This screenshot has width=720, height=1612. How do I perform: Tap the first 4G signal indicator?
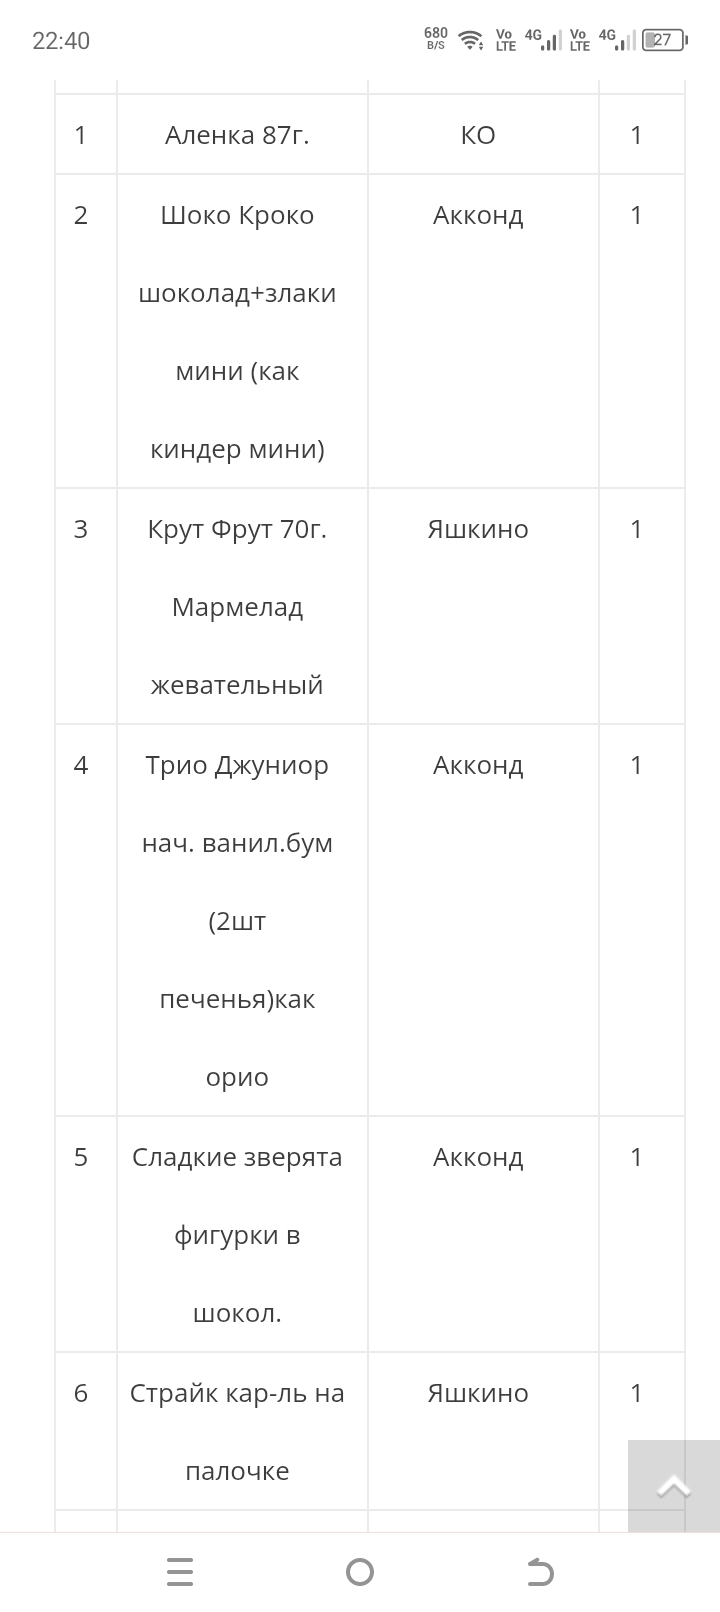click(542, 40)
